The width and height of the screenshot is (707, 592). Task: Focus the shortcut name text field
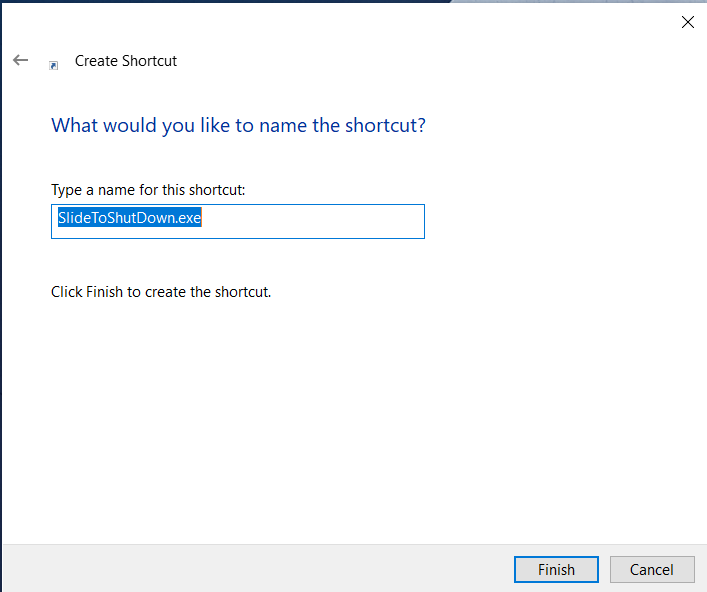[238, 221]
